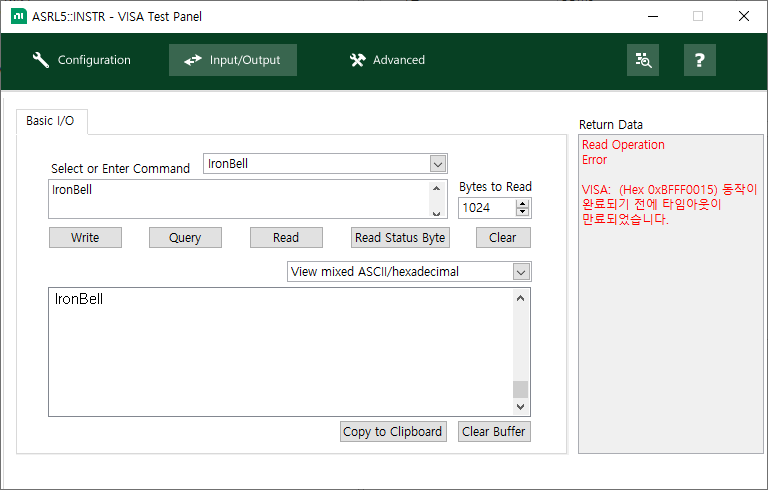This screenshot has width=768, height=490.
Task: Click the wrench icon next to Configuration
Action: 41,60
